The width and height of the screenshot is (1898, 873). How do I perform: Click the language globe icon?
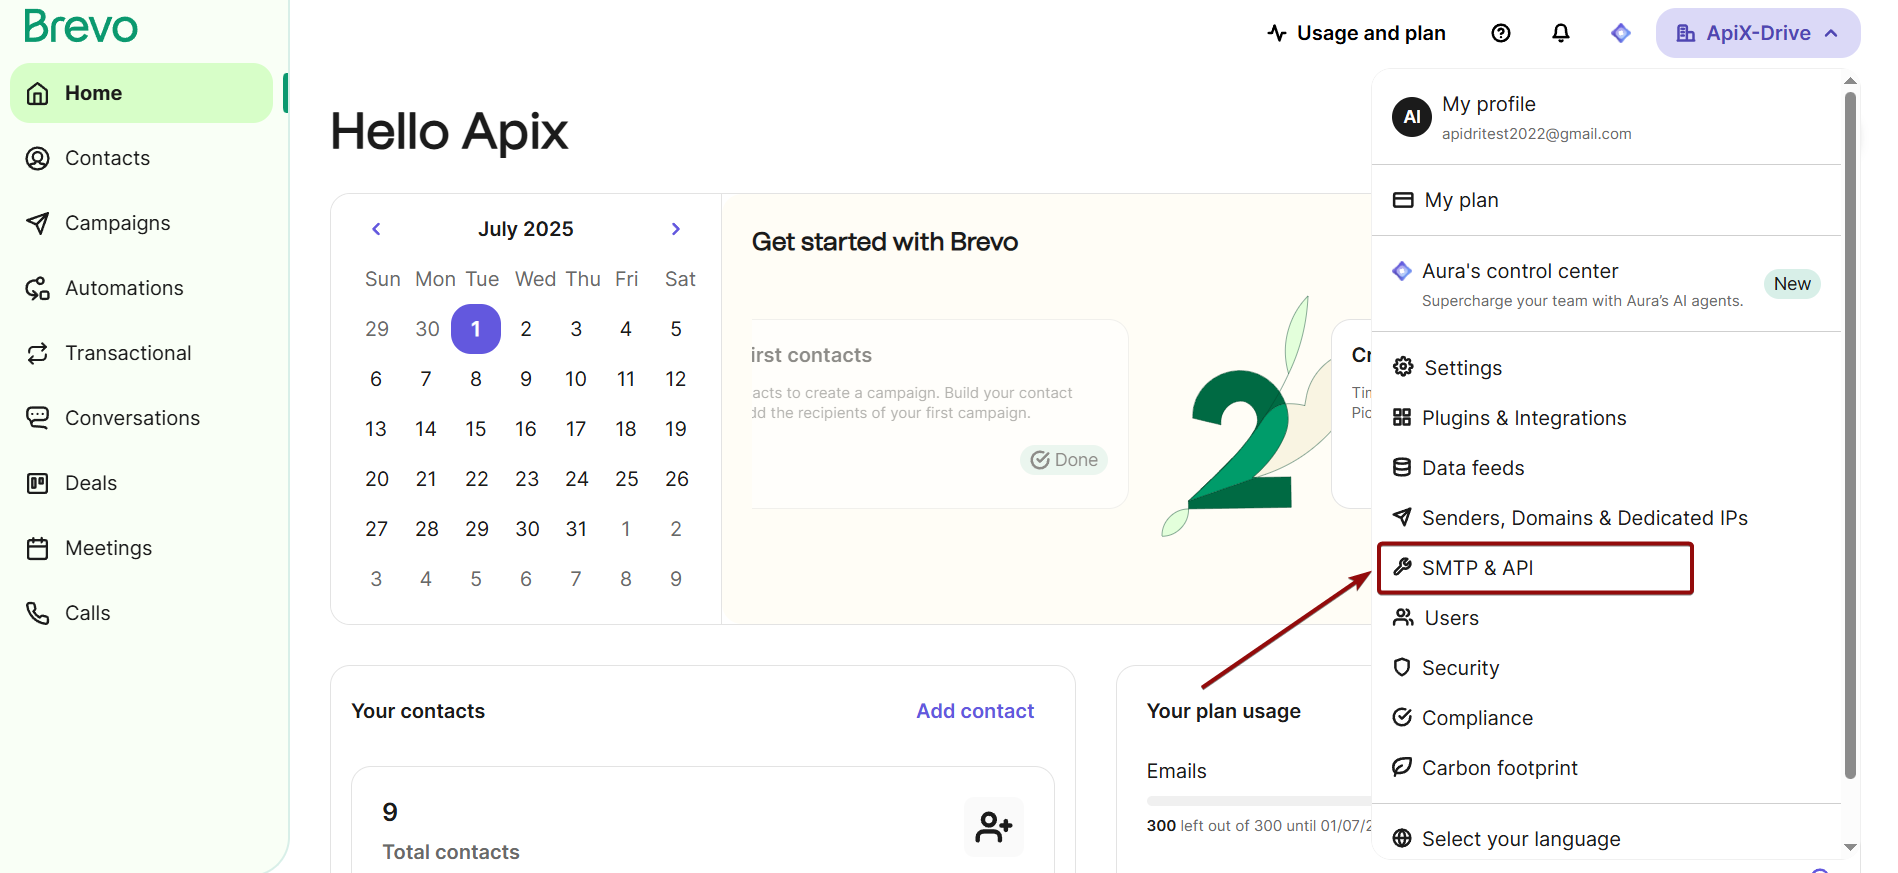pos(1402,838)
